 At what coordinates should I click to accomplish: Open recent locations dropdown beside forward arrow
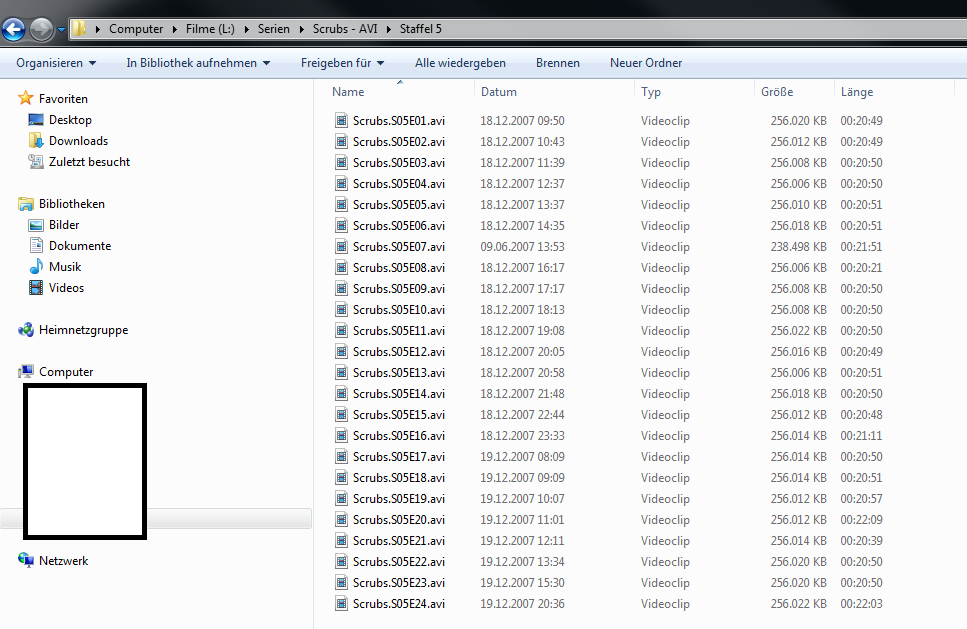pos(61,30)
